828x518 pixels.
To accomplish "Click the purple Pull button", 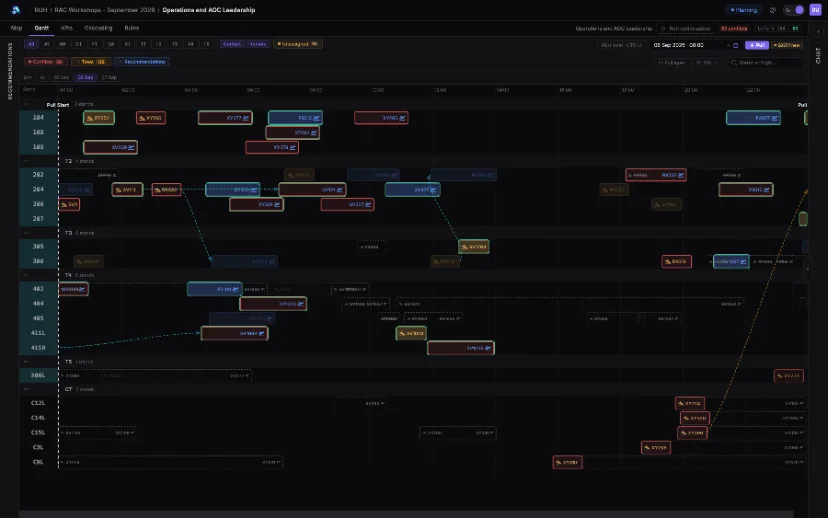I will pyautogui.click(x=757, y=45).
